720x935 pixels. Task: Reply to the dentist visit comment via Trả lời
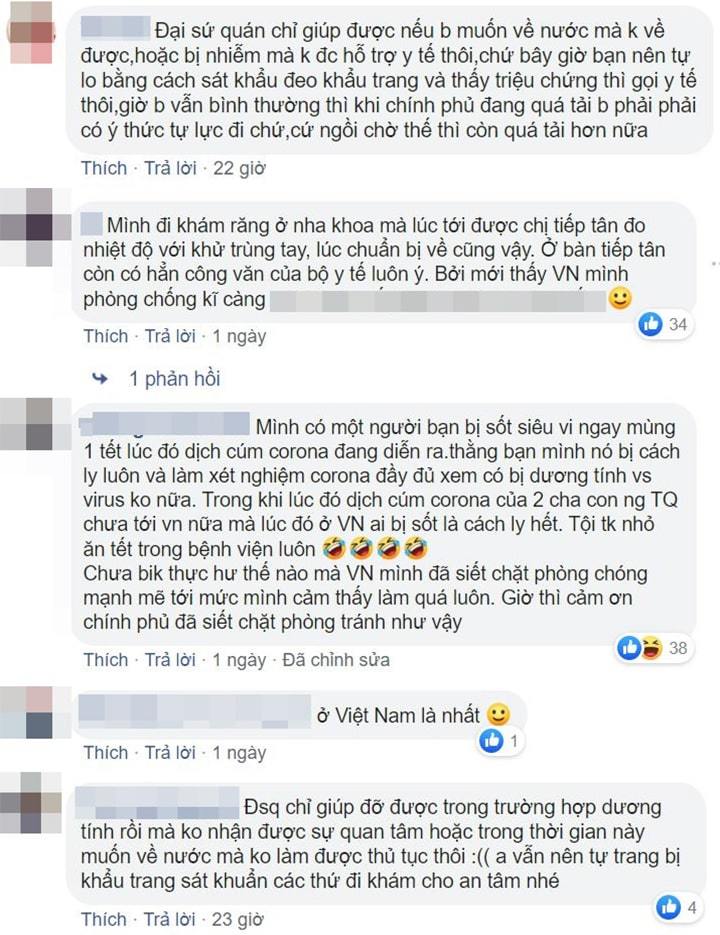[171, 336]
